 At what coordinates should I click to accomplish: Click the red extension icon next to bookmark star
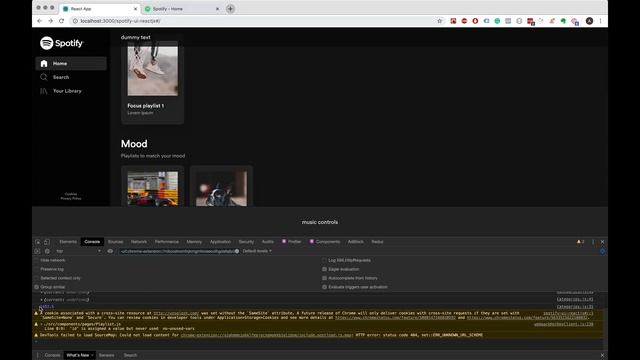pyautogui.click(x=453, y=21)
